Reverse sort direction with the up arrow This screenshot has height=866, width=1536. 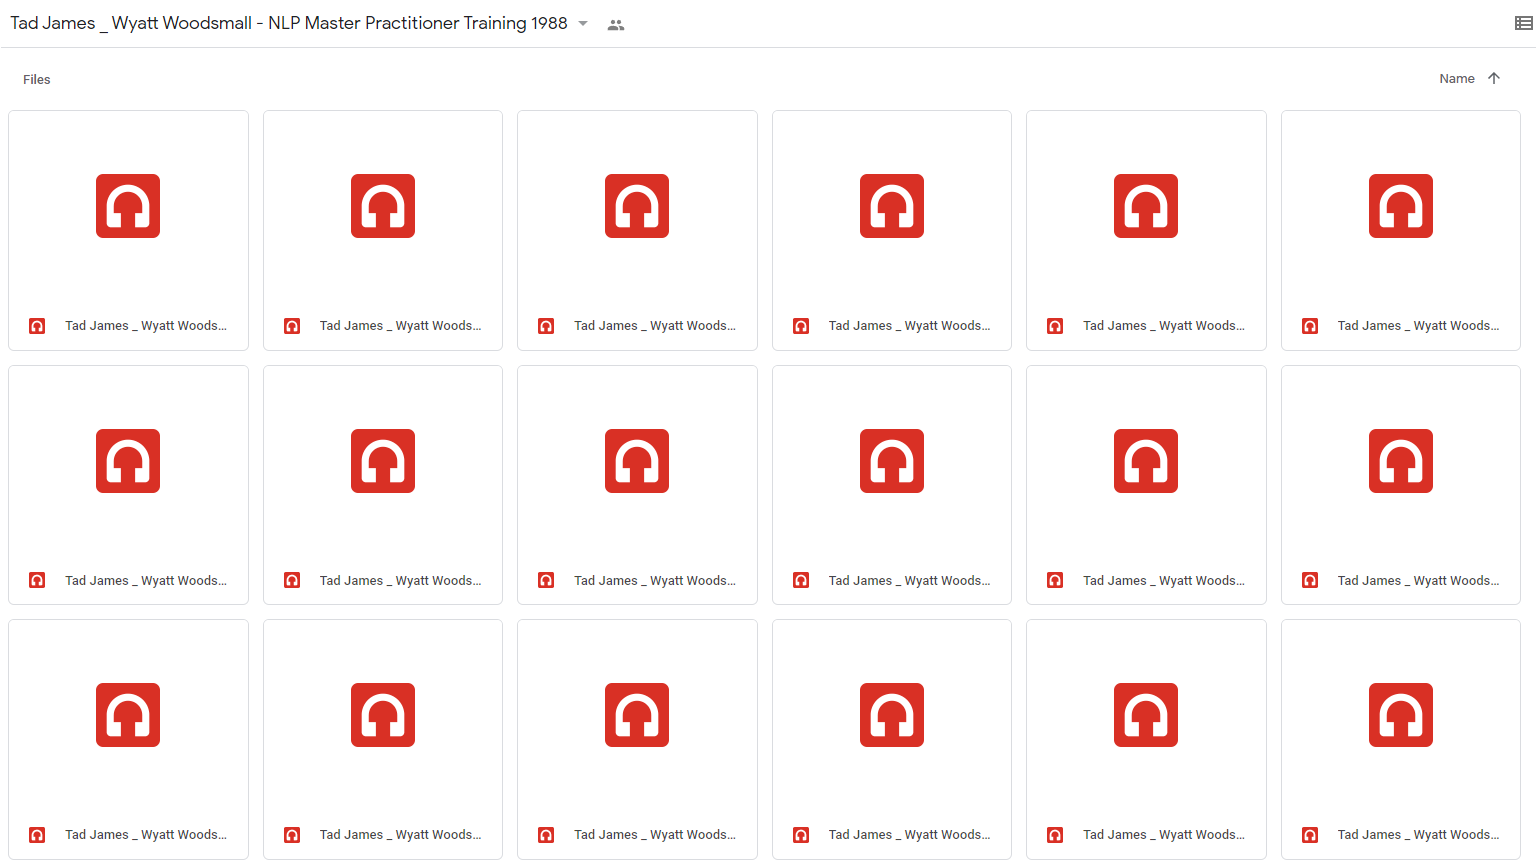tap(1494, 78)
